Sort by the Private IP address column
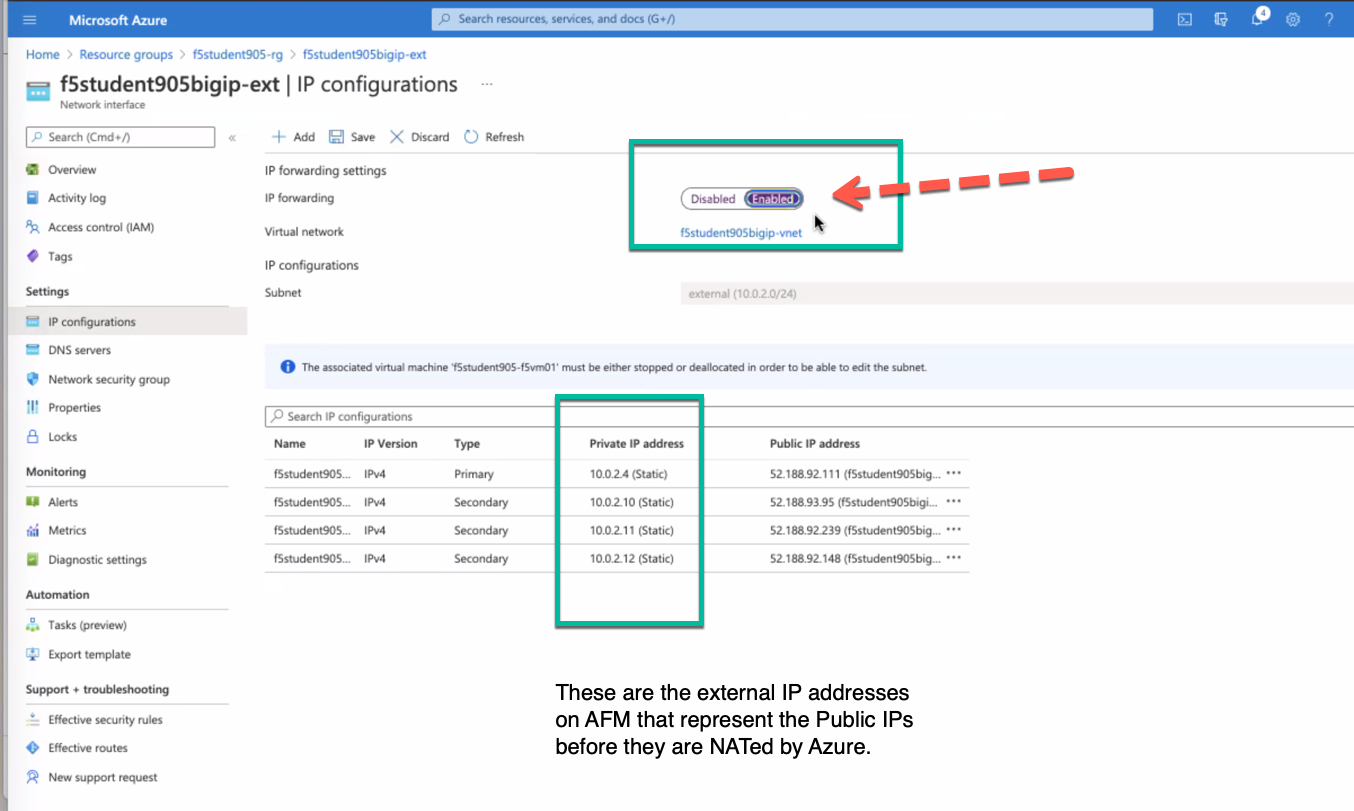 coord(637,444)
